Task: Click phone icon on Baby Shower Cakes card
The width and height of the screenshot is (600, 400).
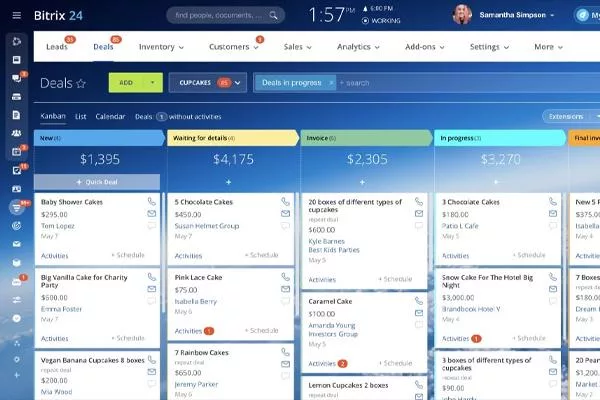Action: pos(152,201)
